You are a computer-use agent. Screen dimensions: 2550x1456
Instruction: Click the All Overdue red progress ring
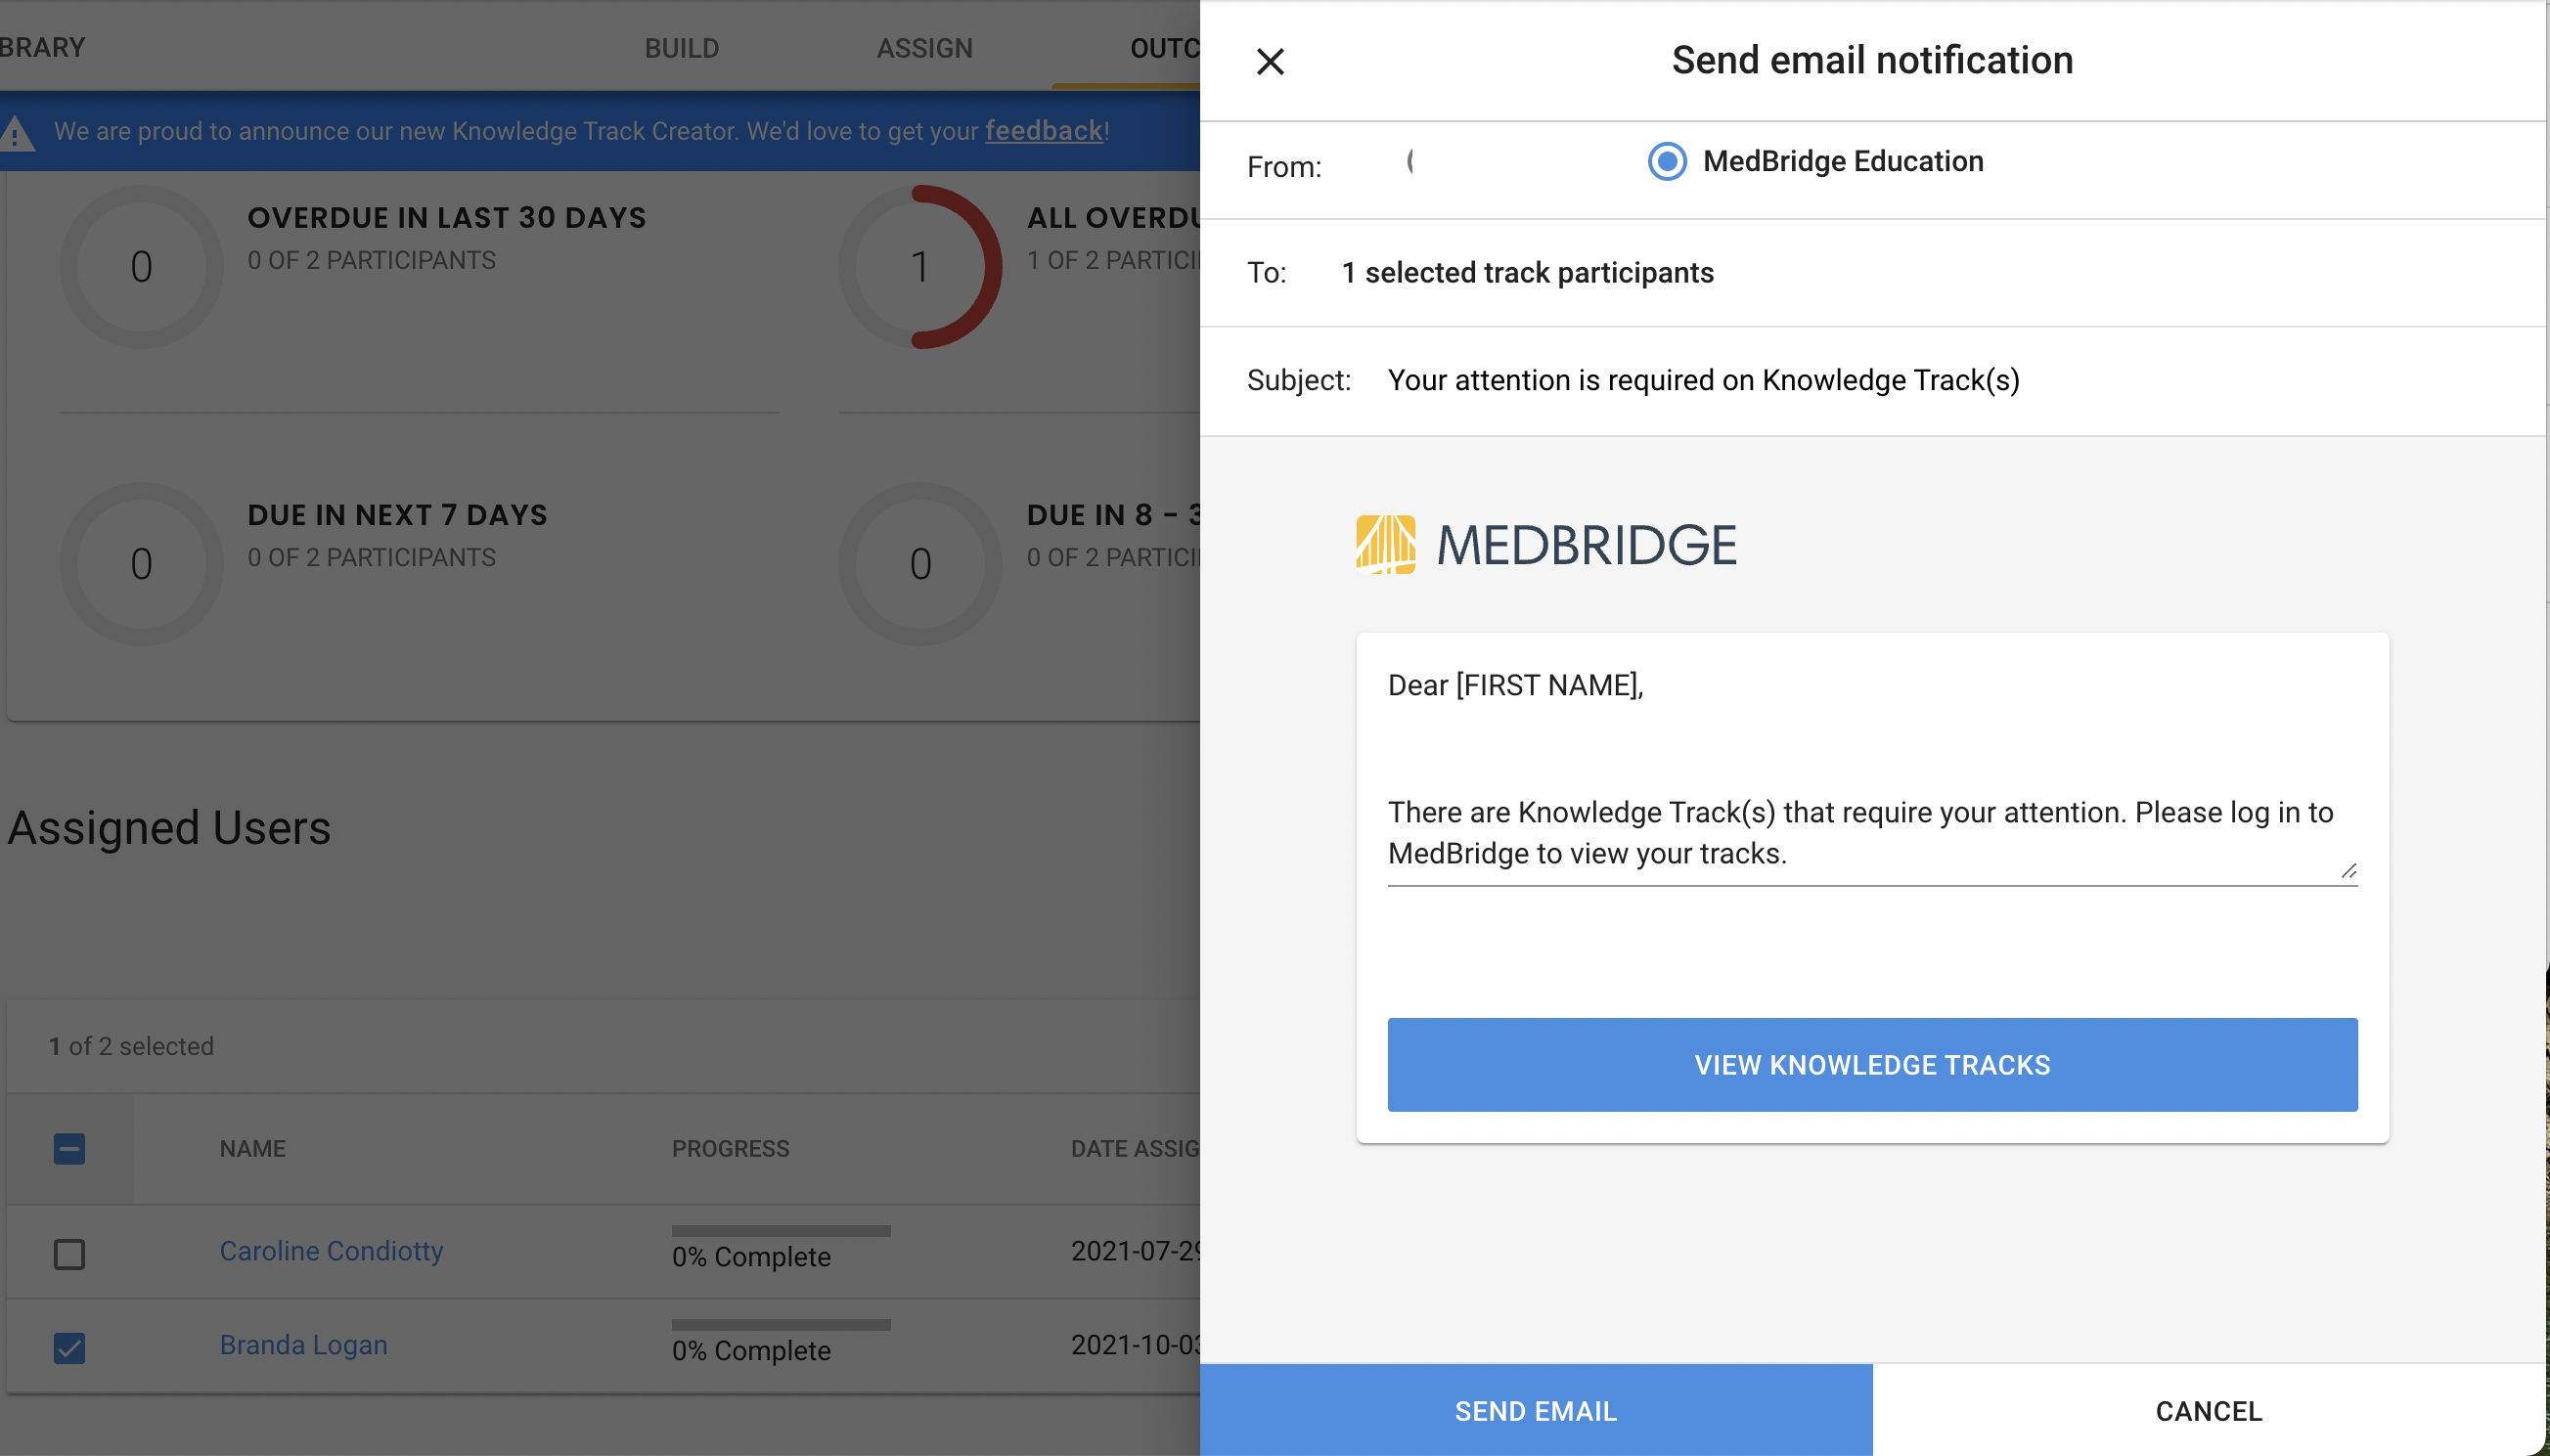920,267
